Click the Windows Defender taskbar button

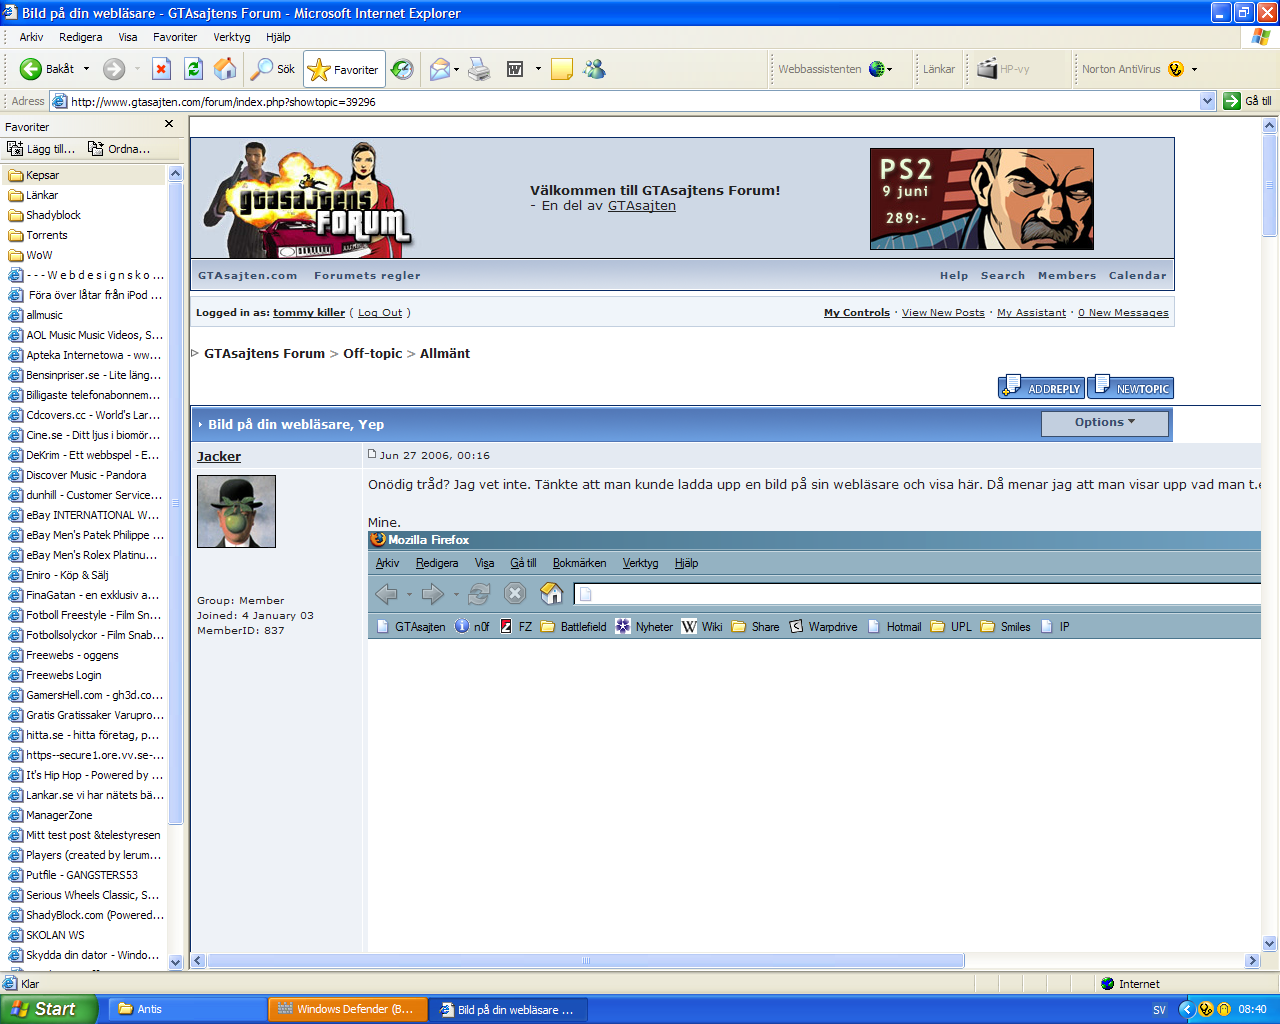click(x=347, y=1010)
